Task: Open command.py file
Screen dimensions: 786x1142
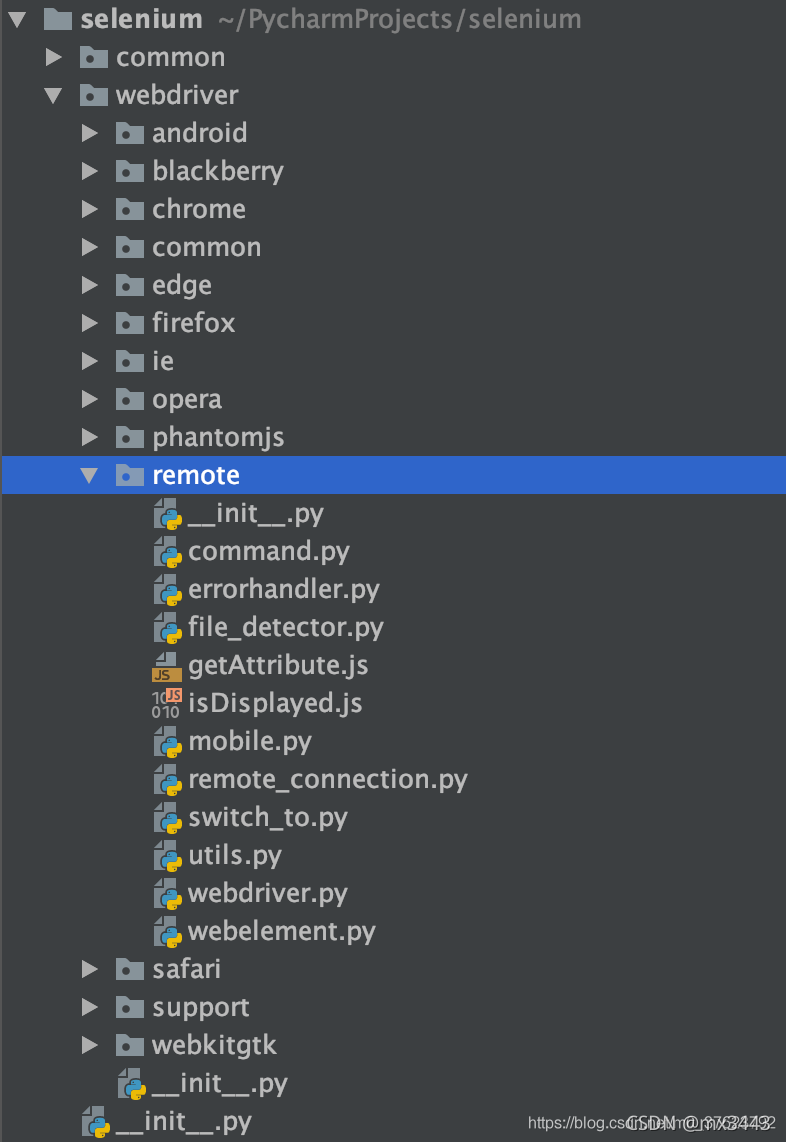Action: click(269, 552)
